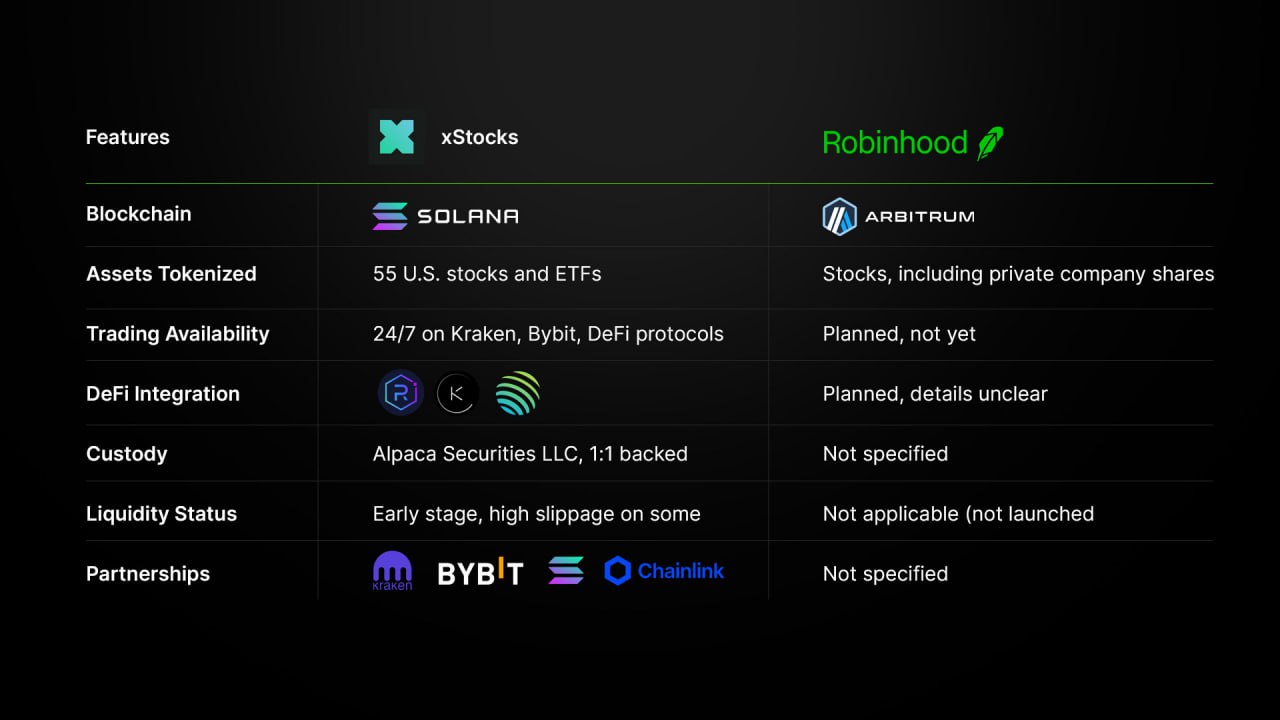1280x720 pixels.
Task: Click the Robinhood feather icon
Action: click(x=990, y=143)
